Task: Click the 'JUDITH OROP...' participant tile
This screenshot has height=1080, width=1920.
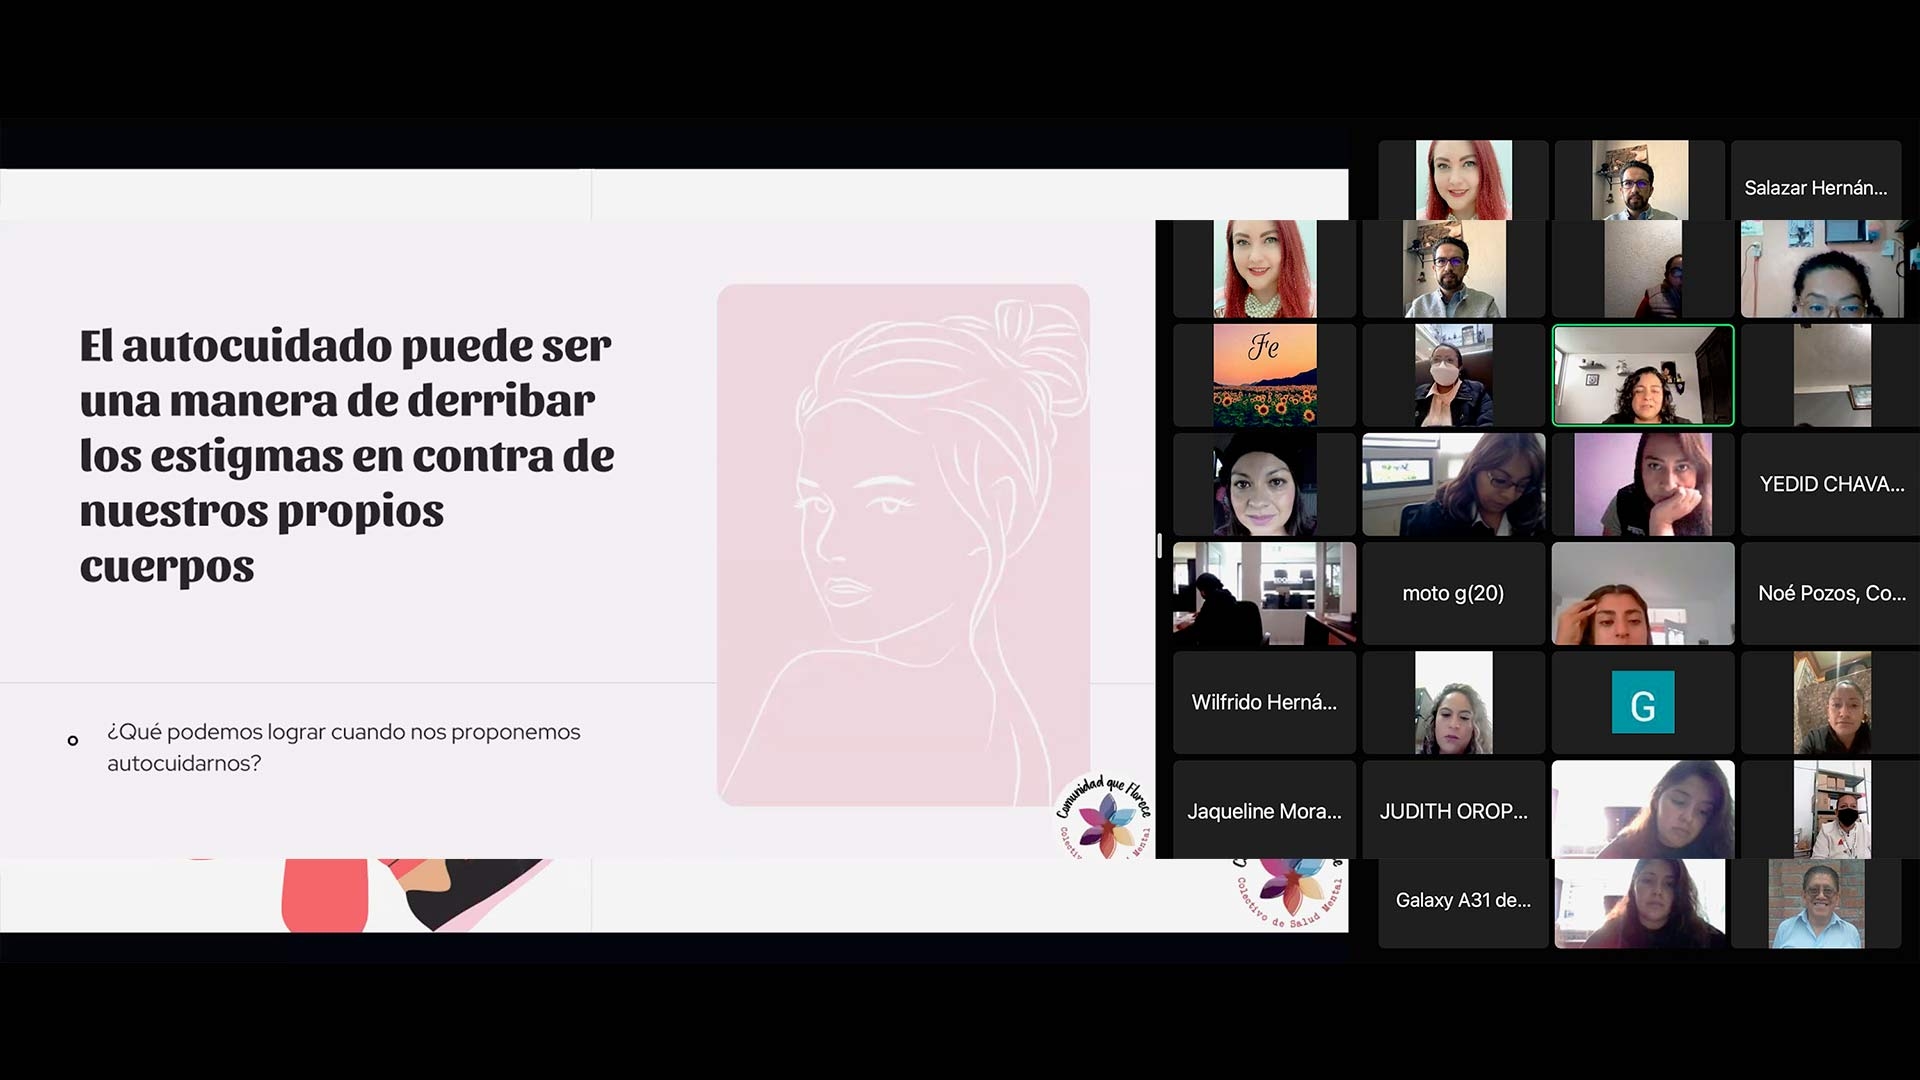Action: coord(1453,812)
